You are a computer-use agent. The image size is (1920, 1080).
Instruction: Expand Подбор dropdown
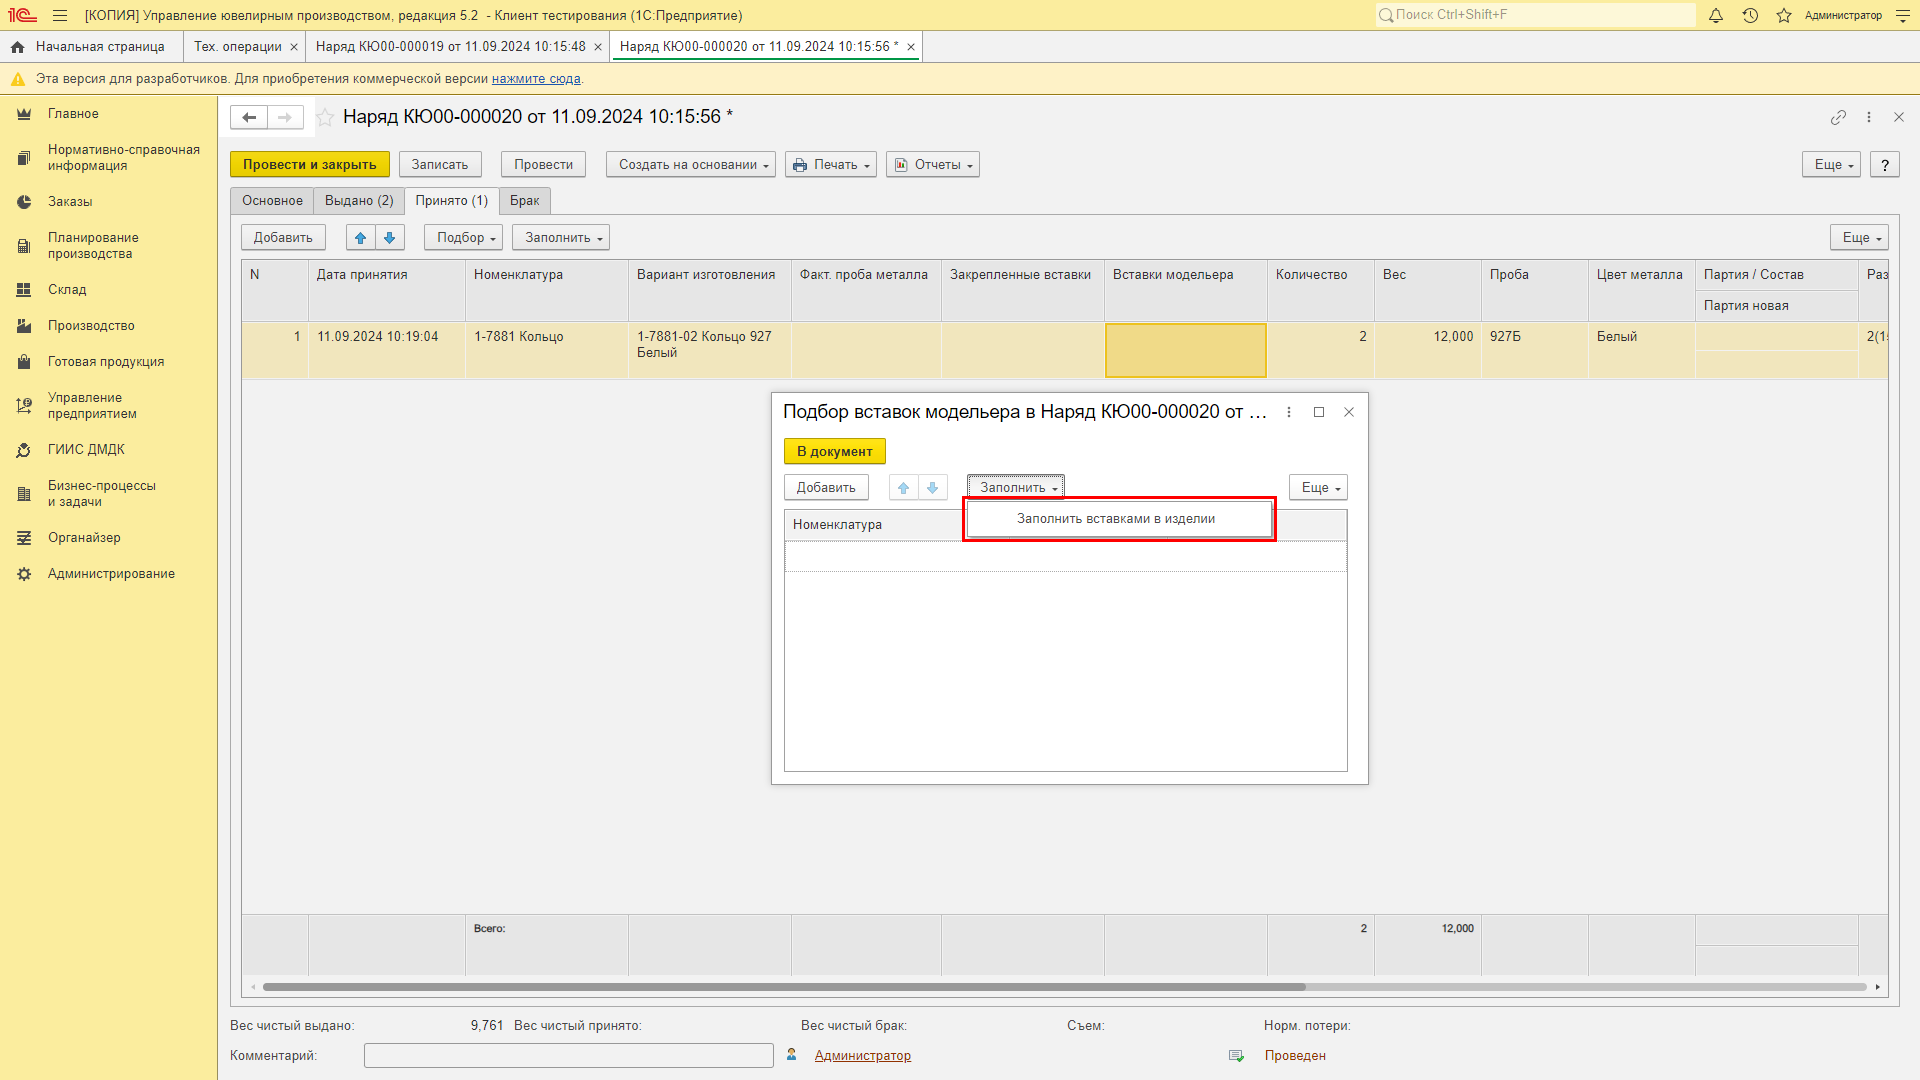464,238
